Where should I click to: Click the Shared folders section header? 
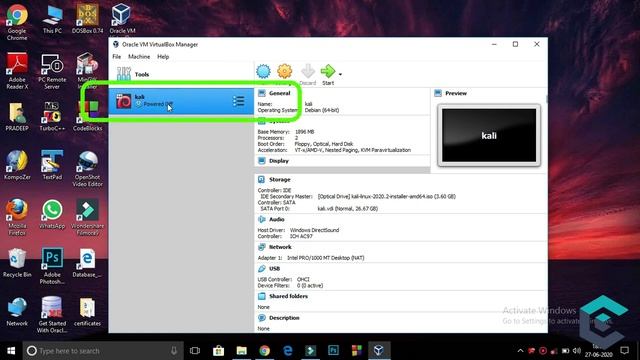point(288,296)
